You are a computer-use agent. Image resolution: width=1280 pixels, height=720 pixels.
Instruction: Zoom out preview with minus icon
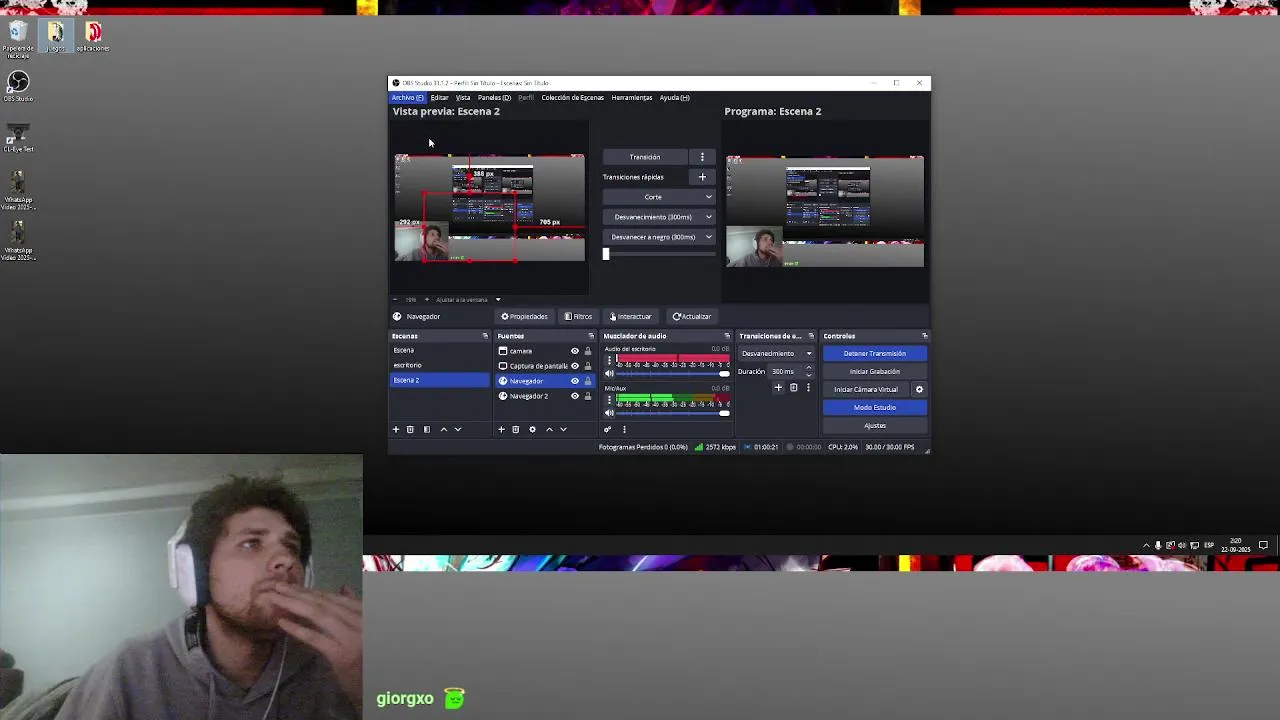click(395, 299)
